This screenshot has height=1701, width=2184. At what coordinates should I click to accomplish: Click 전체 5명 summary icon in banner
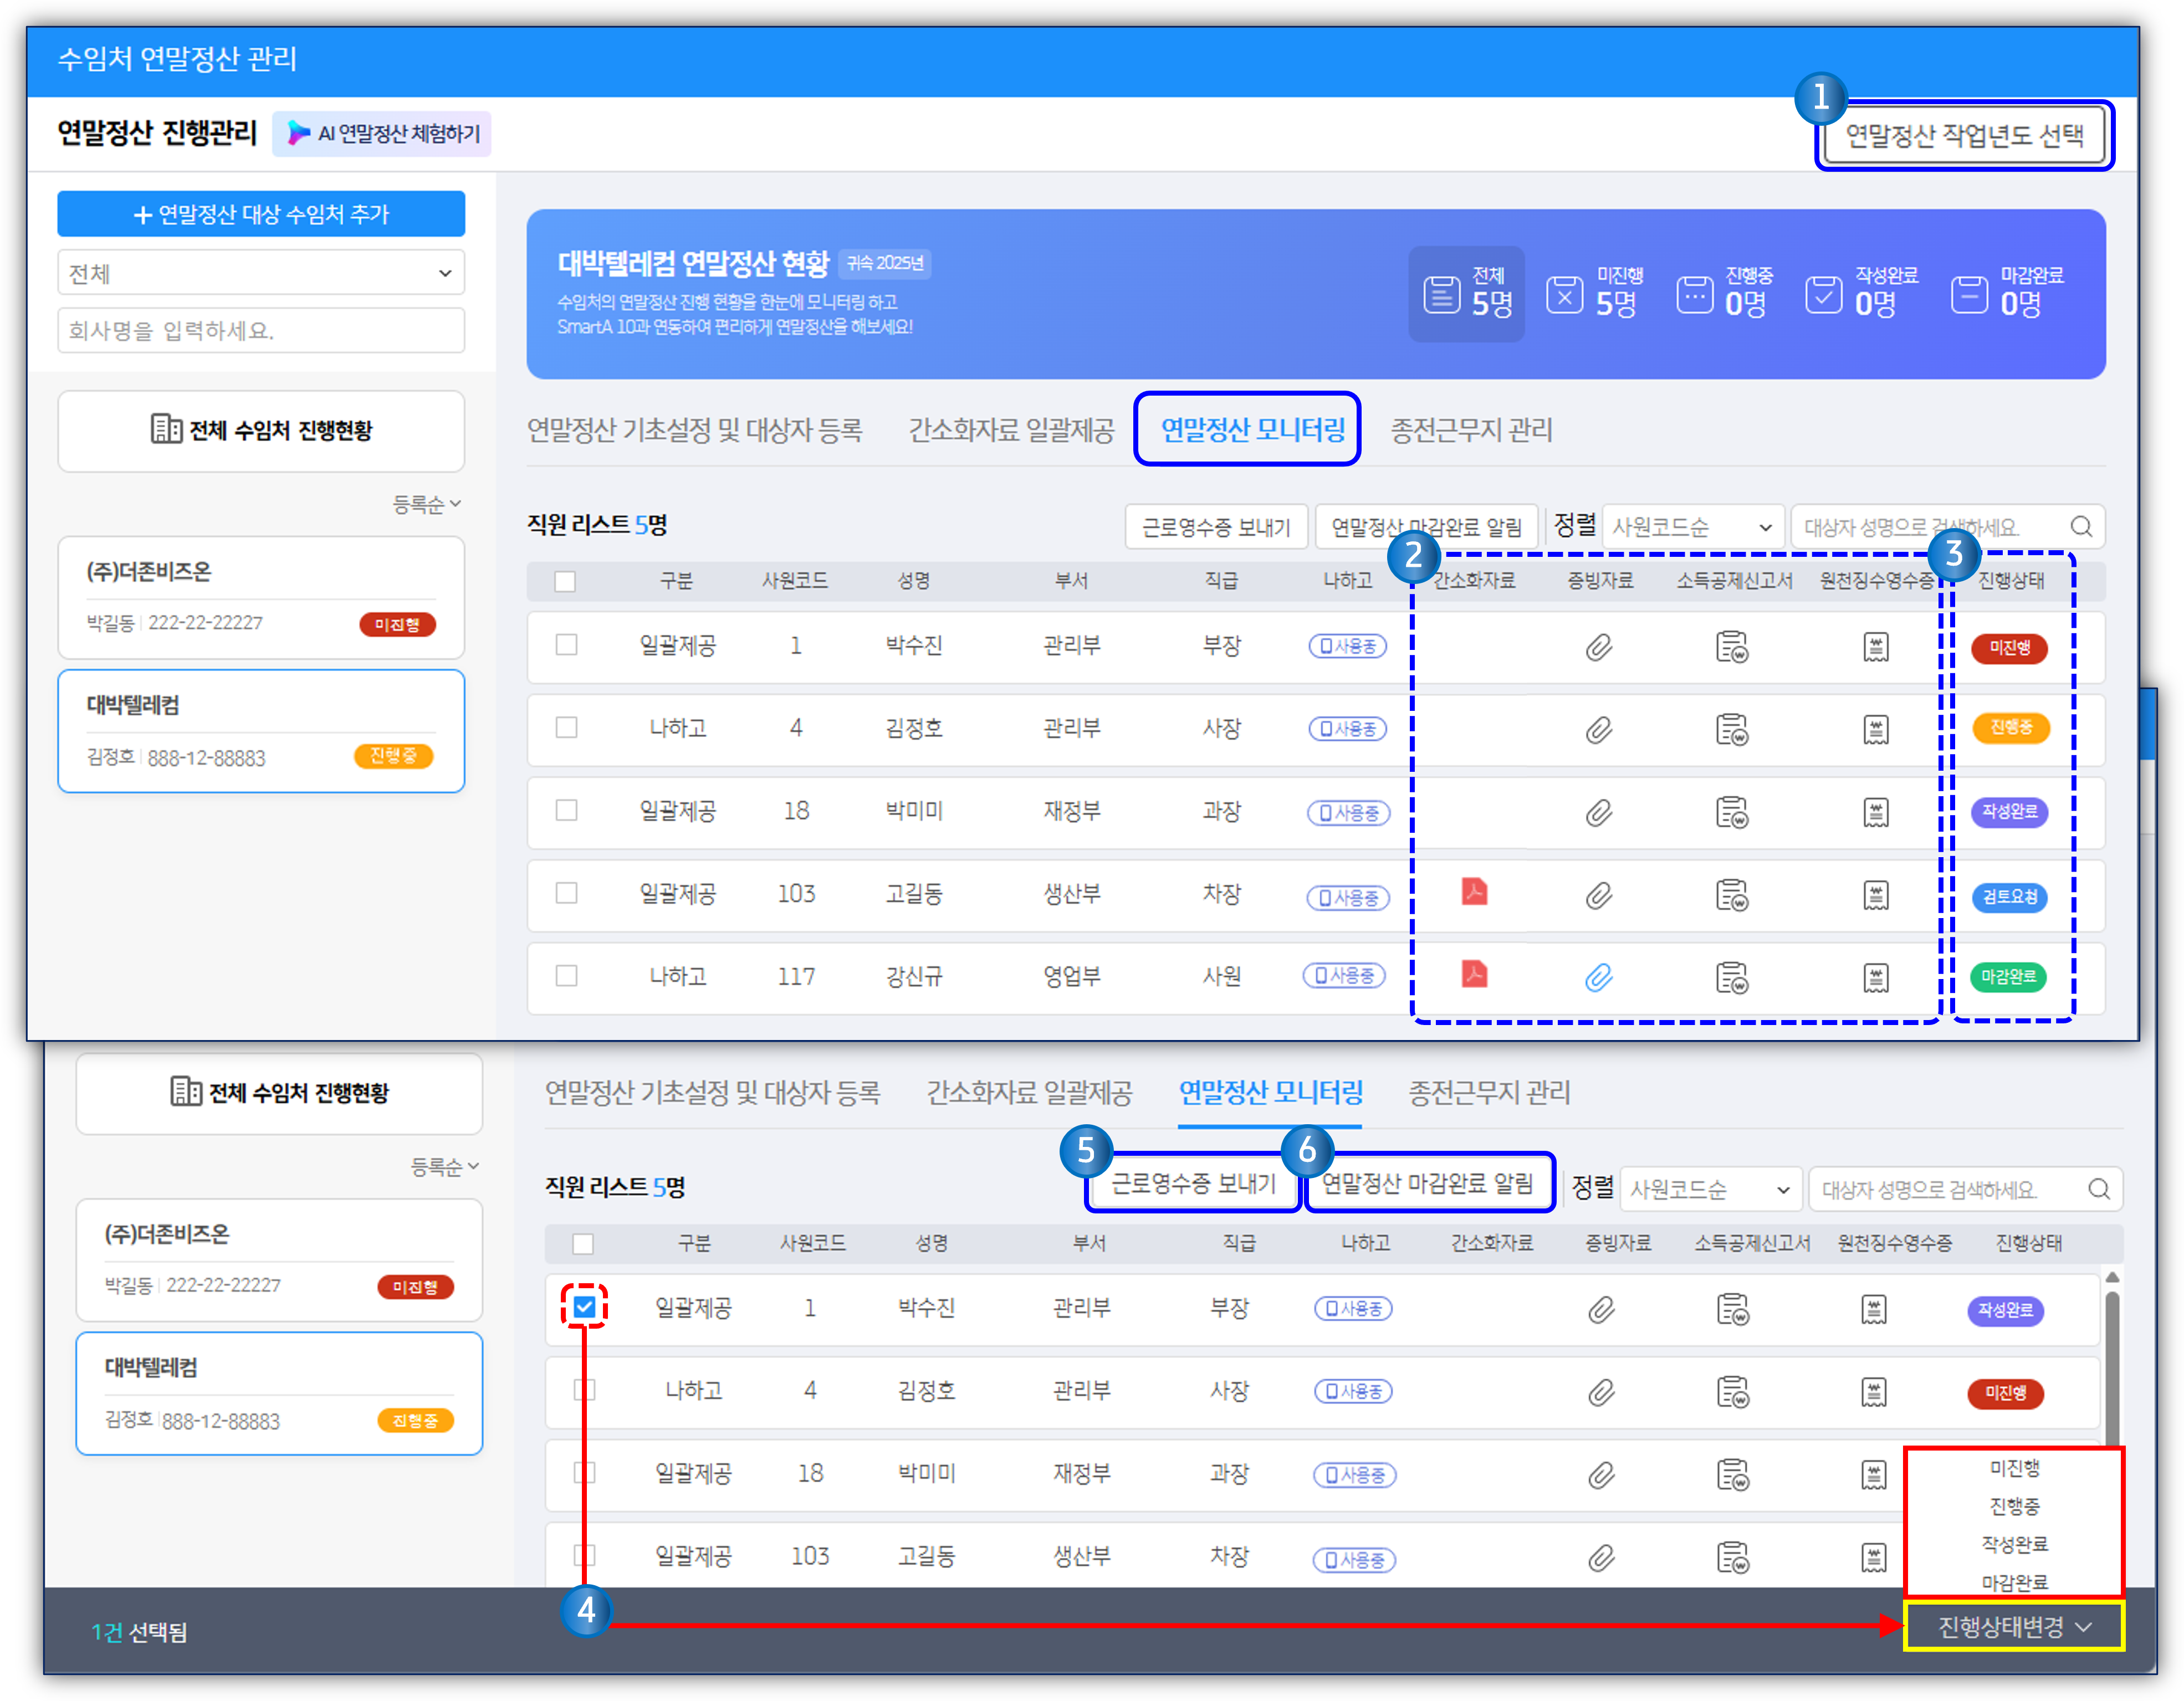[1441, 295]
